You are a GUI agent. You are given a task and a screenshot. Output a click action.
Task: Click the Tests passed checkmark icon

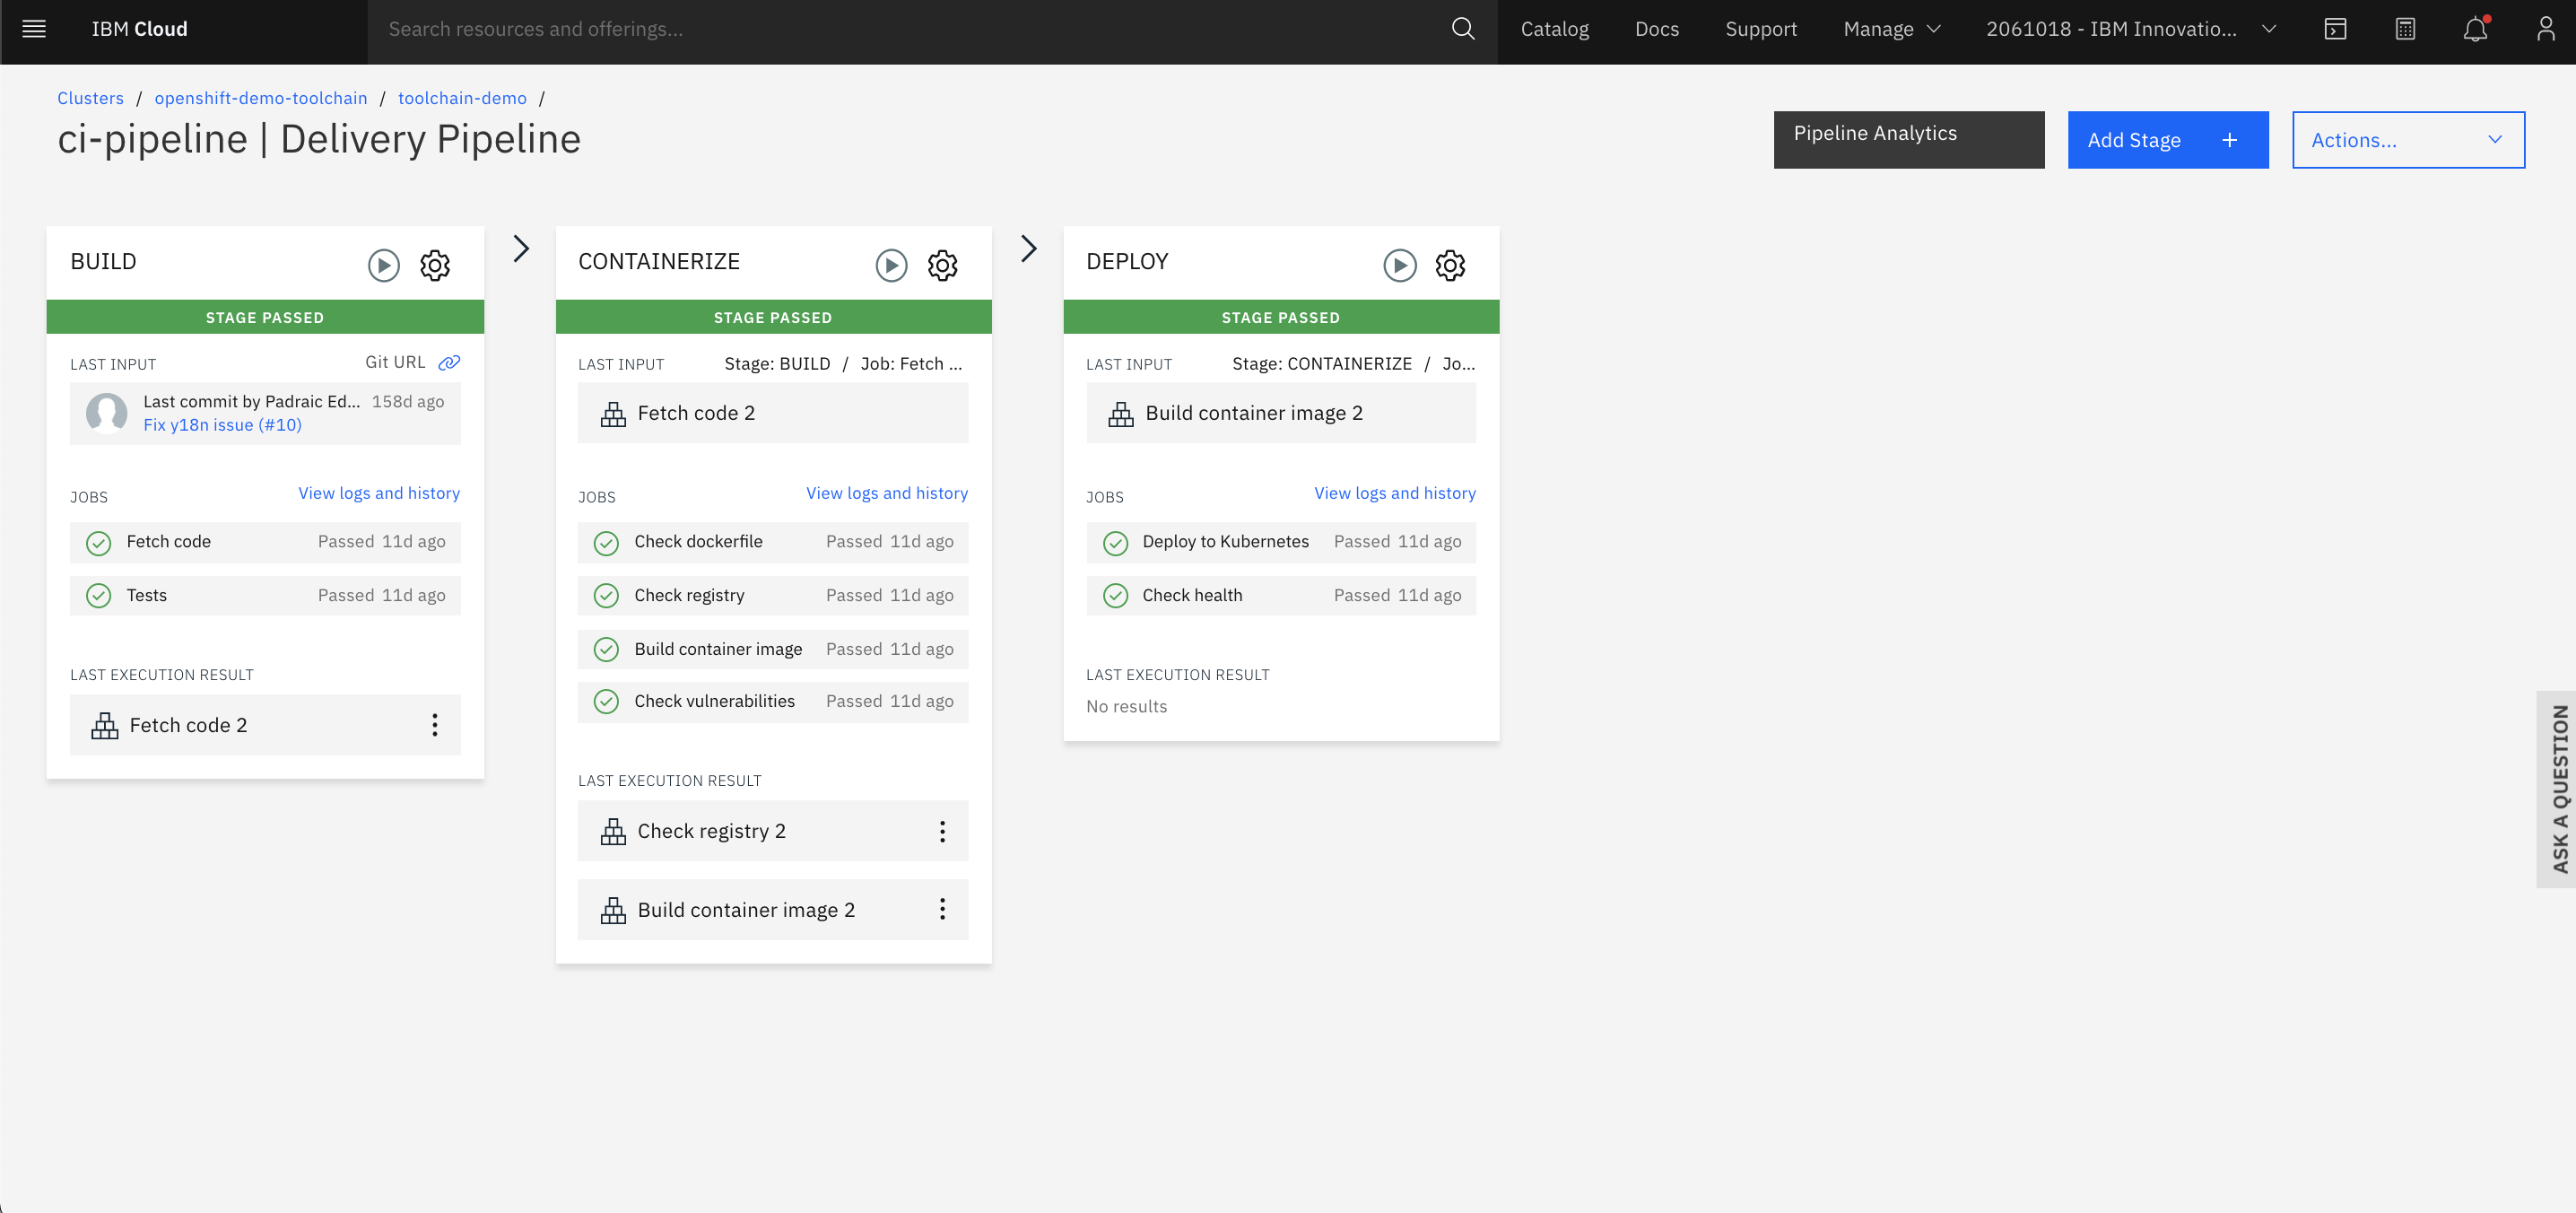98,596
